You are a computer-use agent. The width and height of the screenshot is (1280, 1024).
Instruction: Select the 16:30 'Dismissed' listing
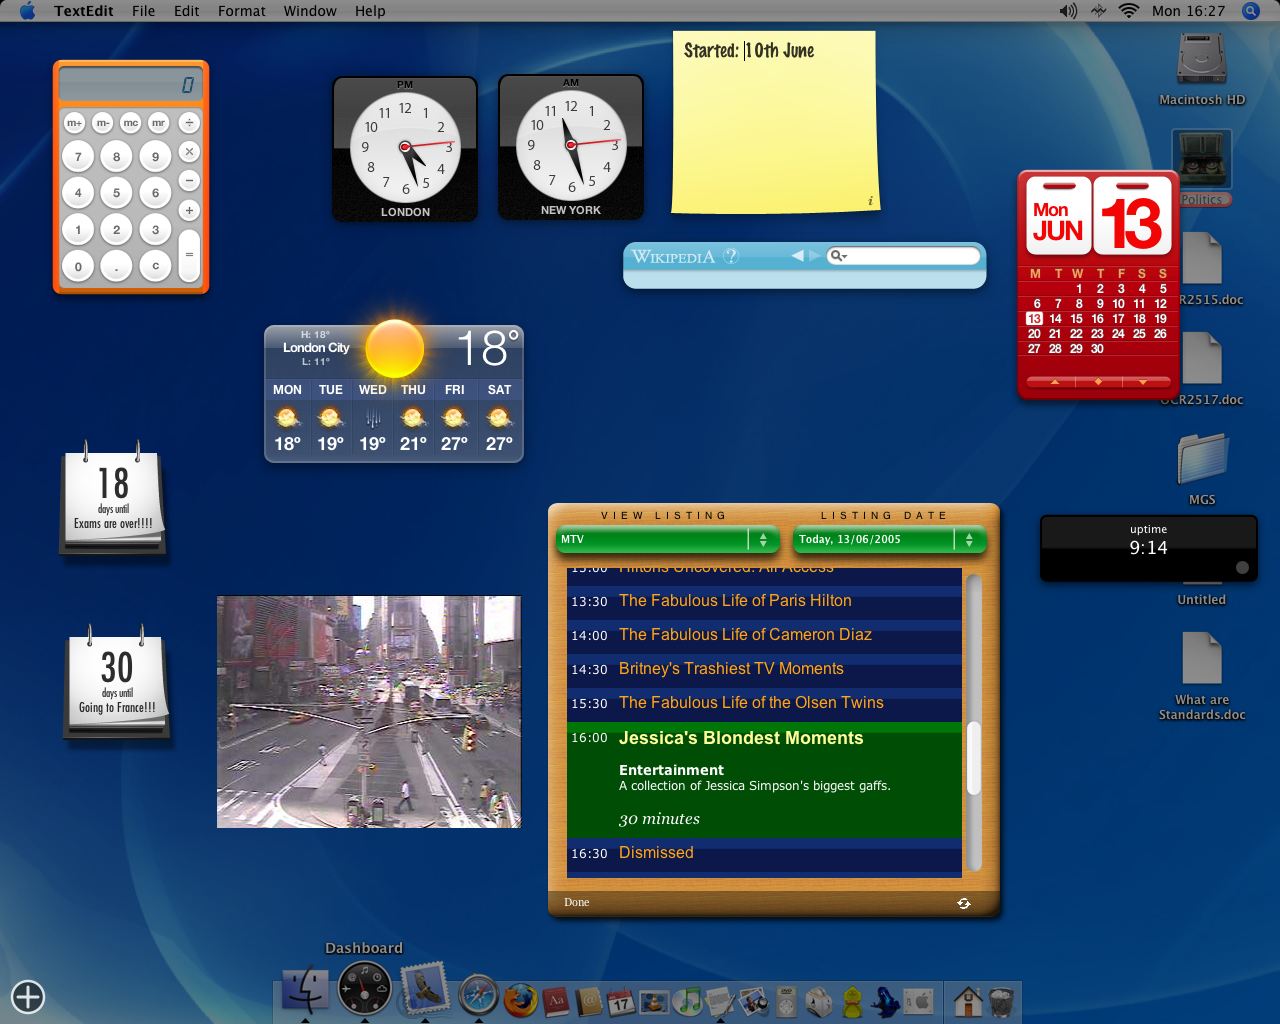click(764, 853)
